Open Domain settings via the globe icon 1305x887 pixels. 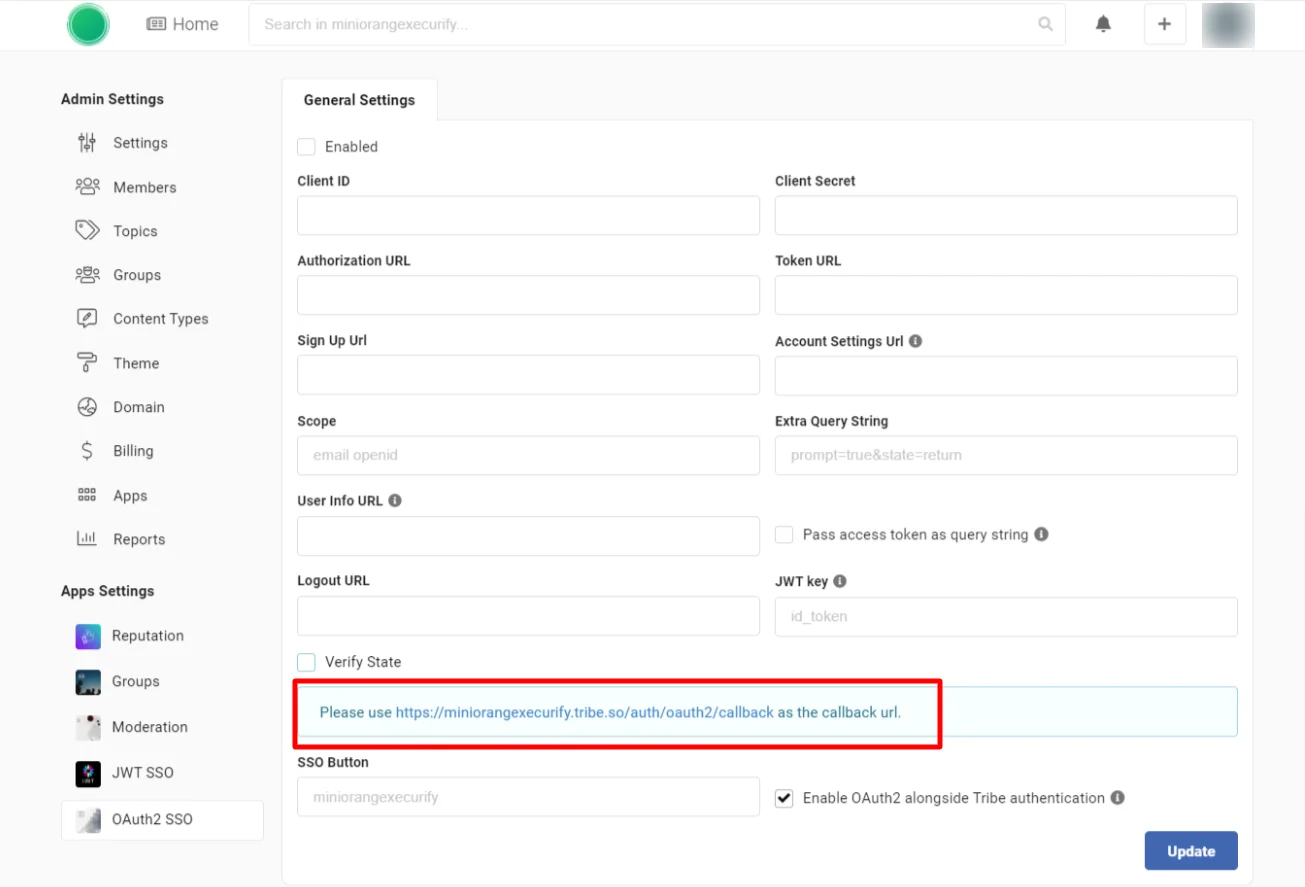point(88,407)
